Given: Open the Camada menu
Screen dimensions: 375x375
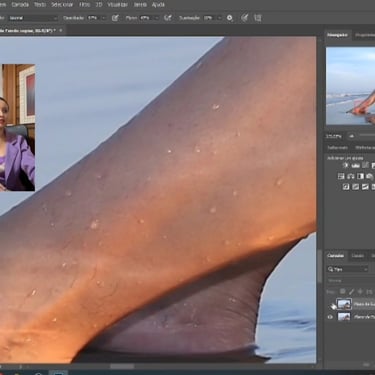Looking at the screenshot, I should (x=20, y=5).
